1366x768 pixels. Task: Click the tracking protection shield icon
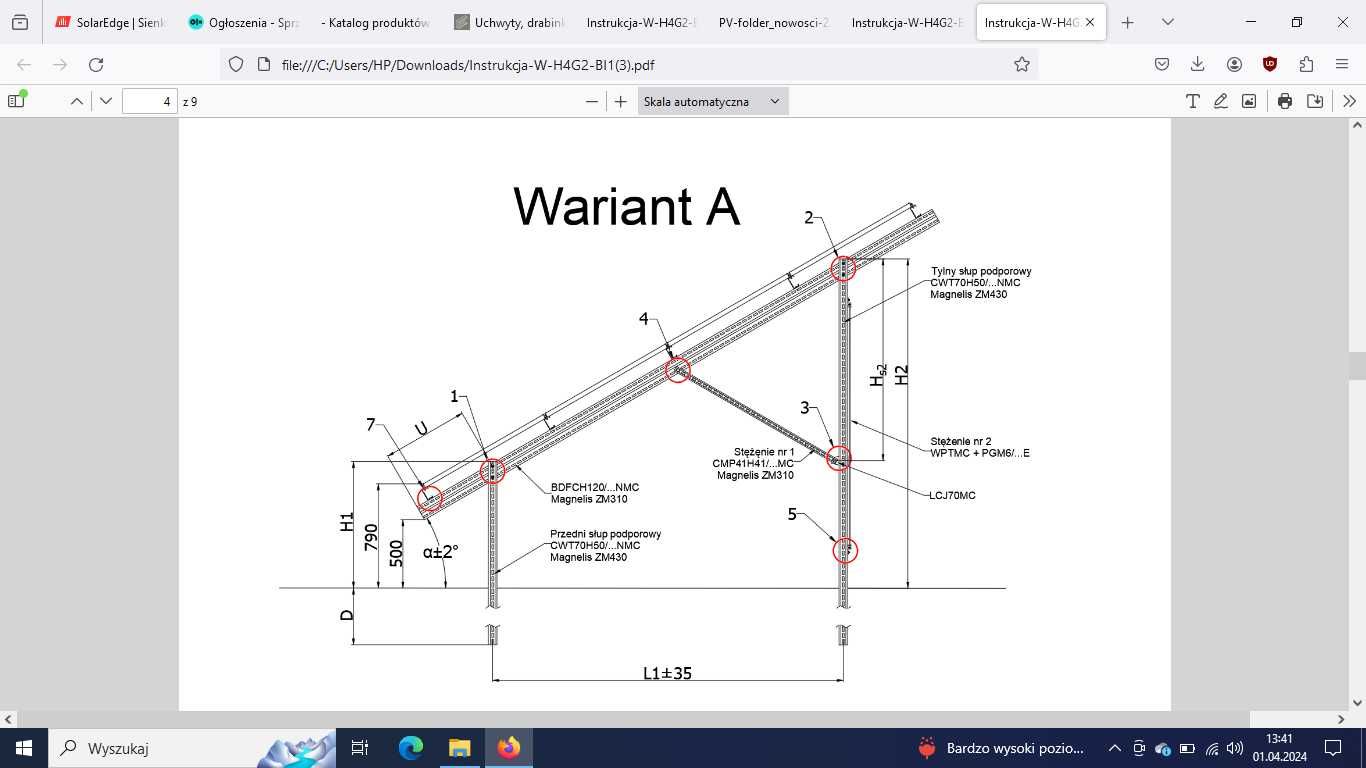pyautogui.click(x=236, y=64)
